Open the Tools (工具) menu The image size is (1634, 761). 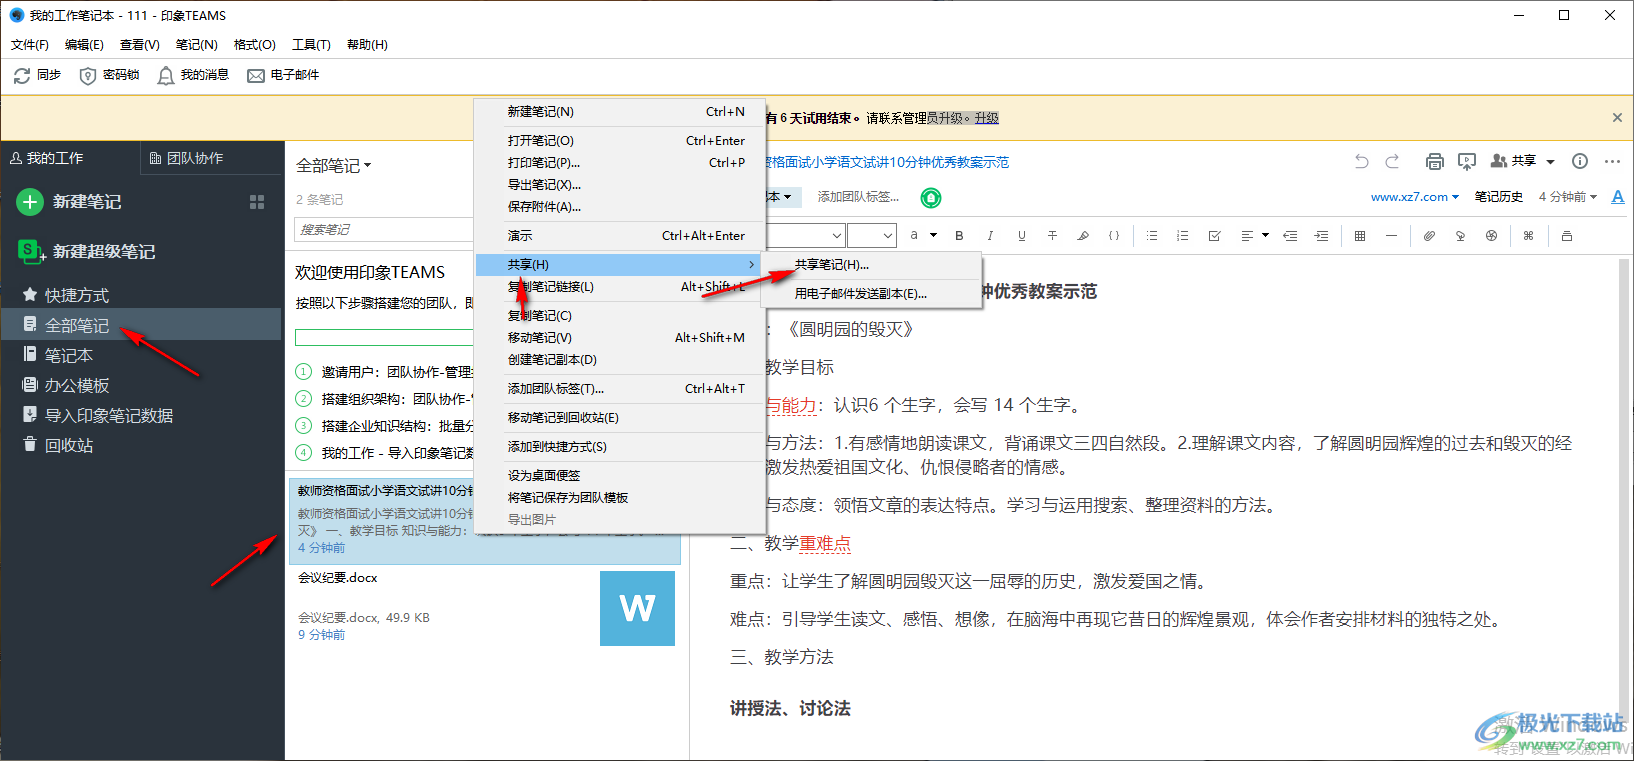pos(311,45)
